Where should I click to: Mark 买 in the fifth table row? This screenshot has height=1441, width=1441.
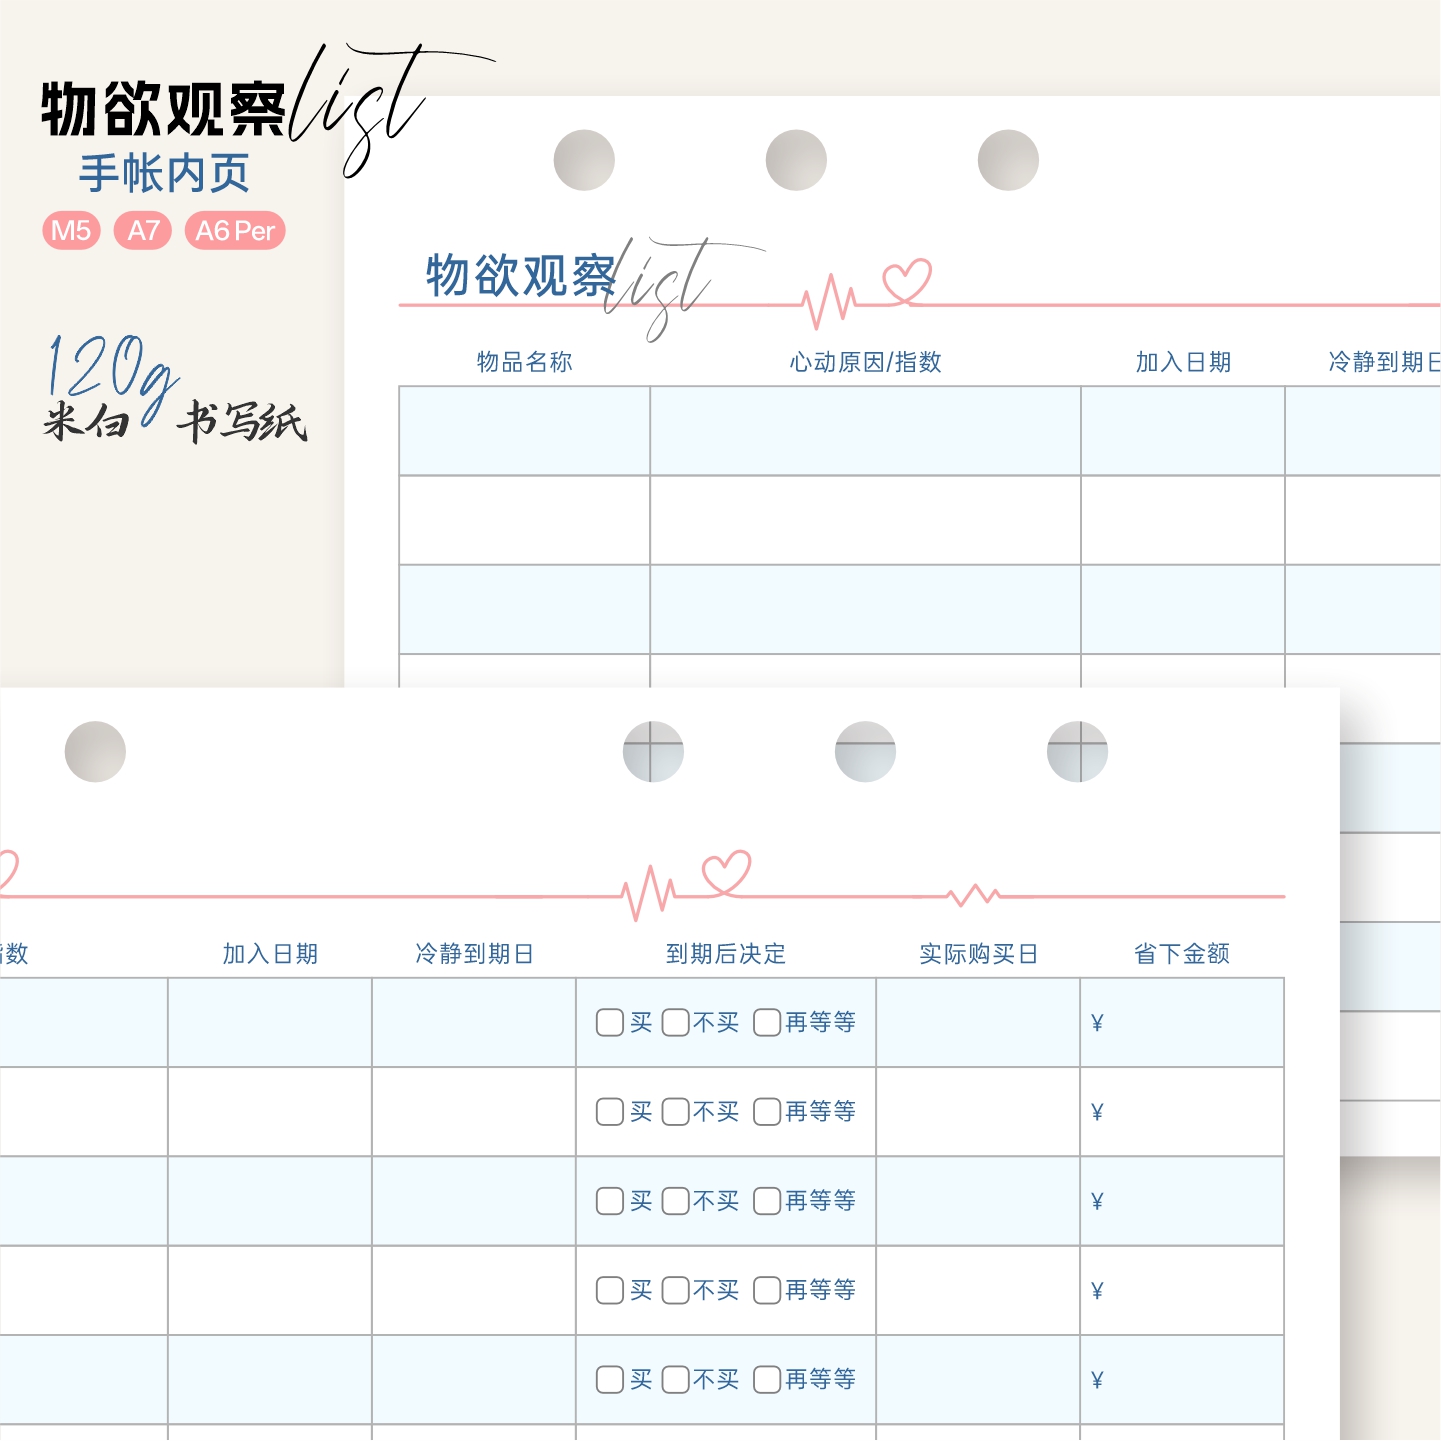click(x=610, y=1380)
